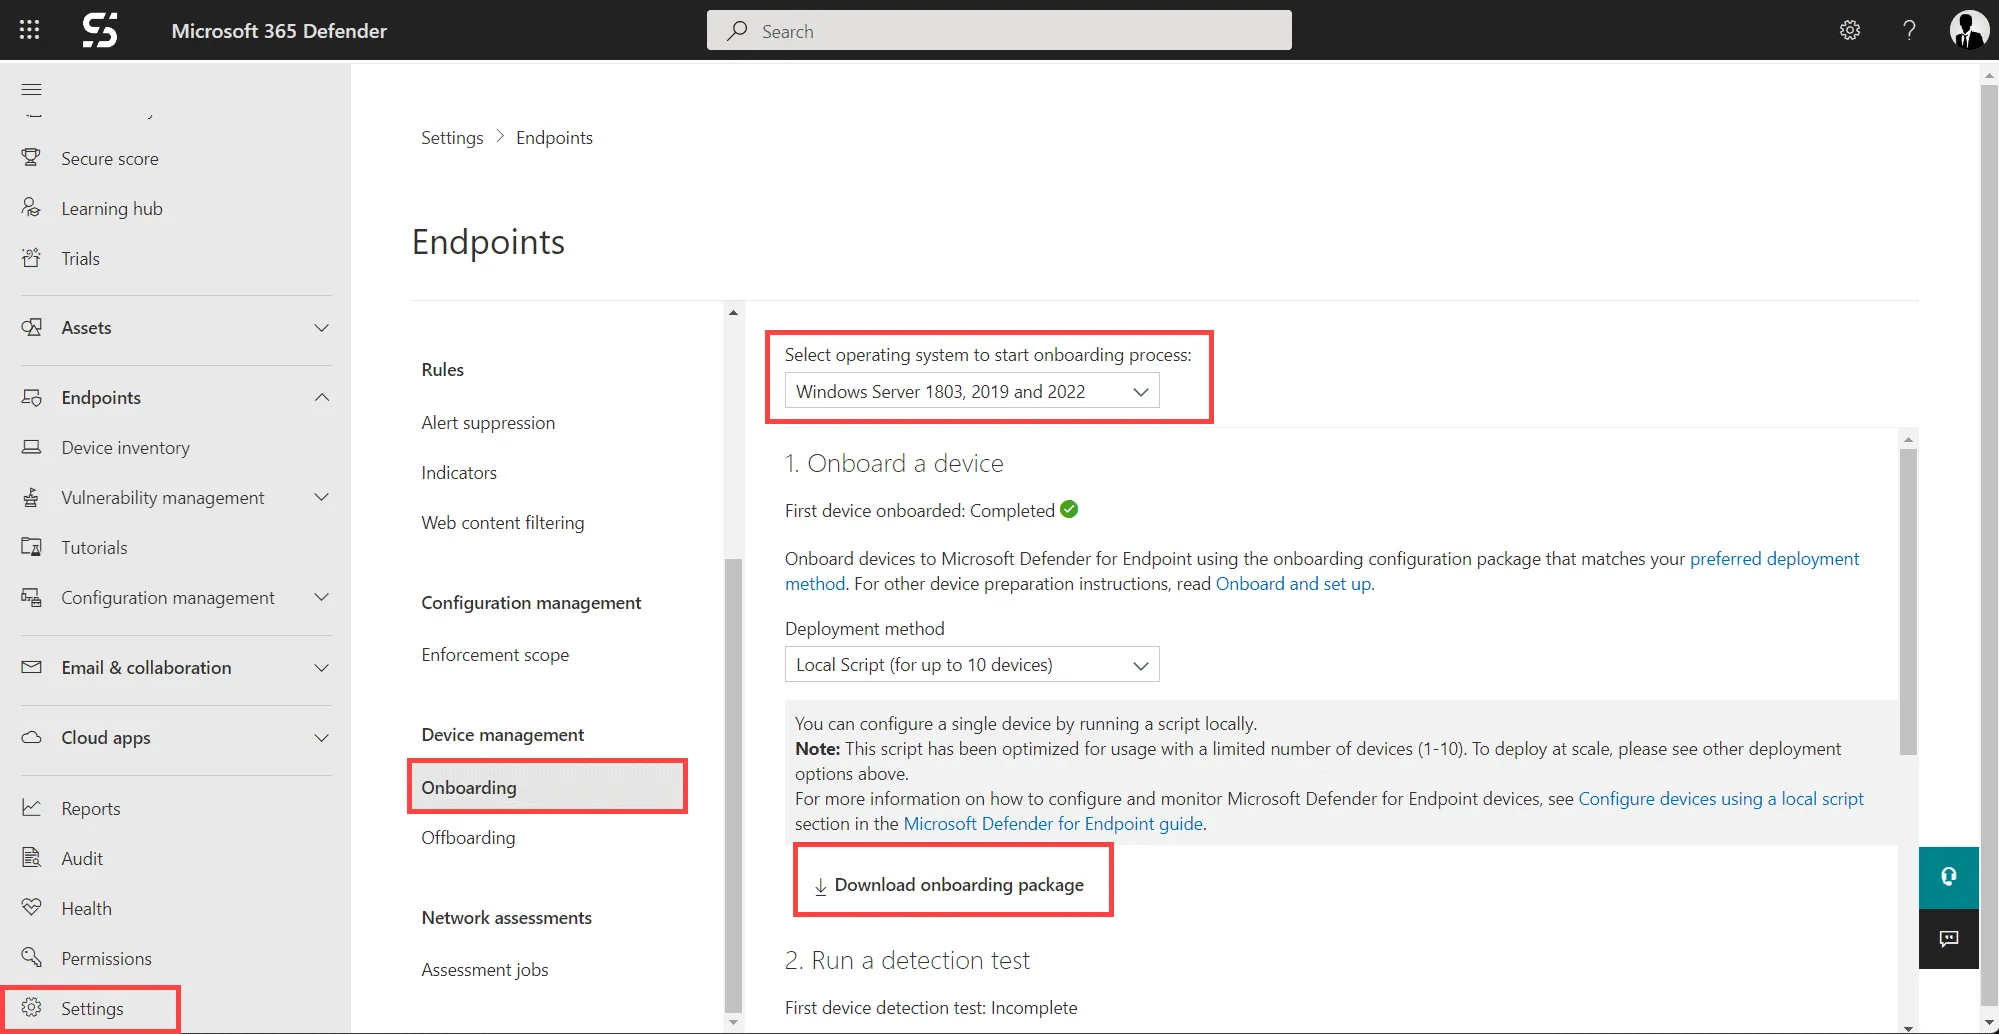The image size is (1999, 1034).
Task: Expand the Assets section chevron
Action: pyautogui.click(x=322, y=328)
